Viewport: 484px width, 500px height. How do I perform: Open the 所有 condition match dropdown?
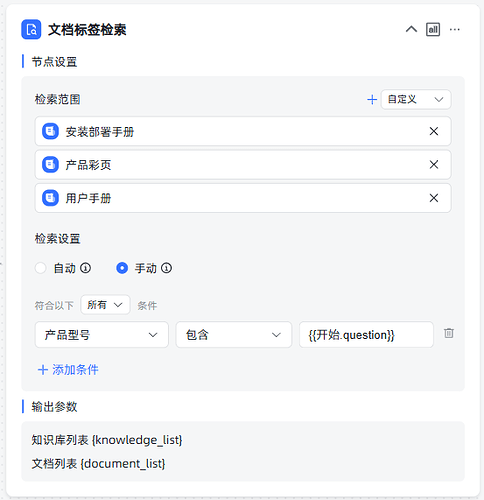click(105, 305)
